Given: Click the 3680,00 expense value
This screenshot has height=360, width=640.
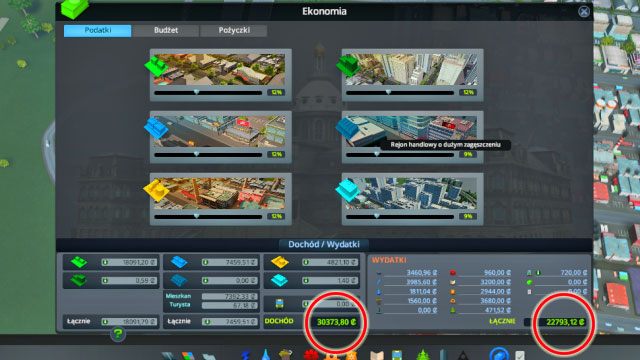Looking at the screenshot, I should tap(496, 301).
